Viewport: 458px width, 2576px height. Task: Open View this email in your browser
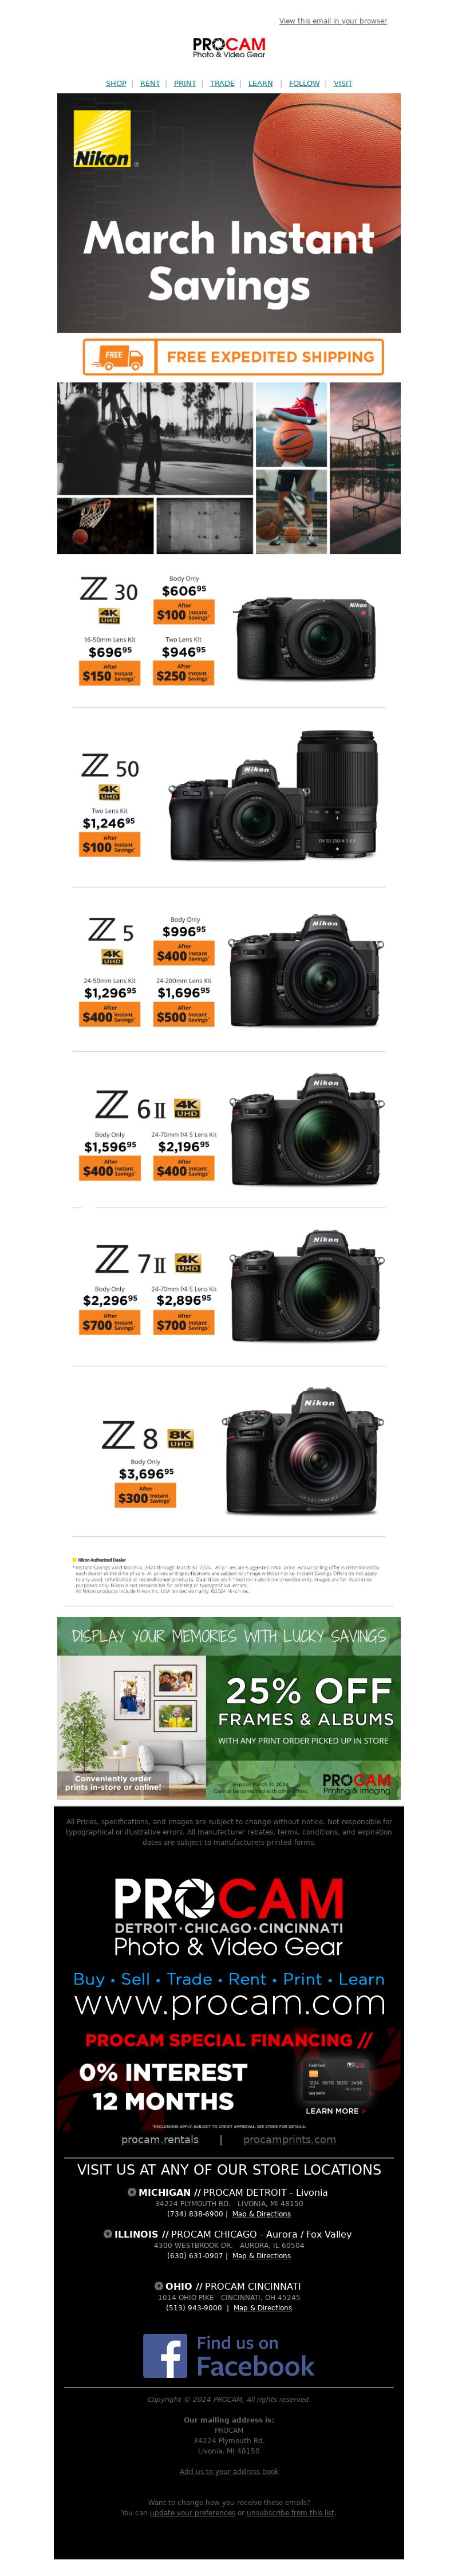333,20
